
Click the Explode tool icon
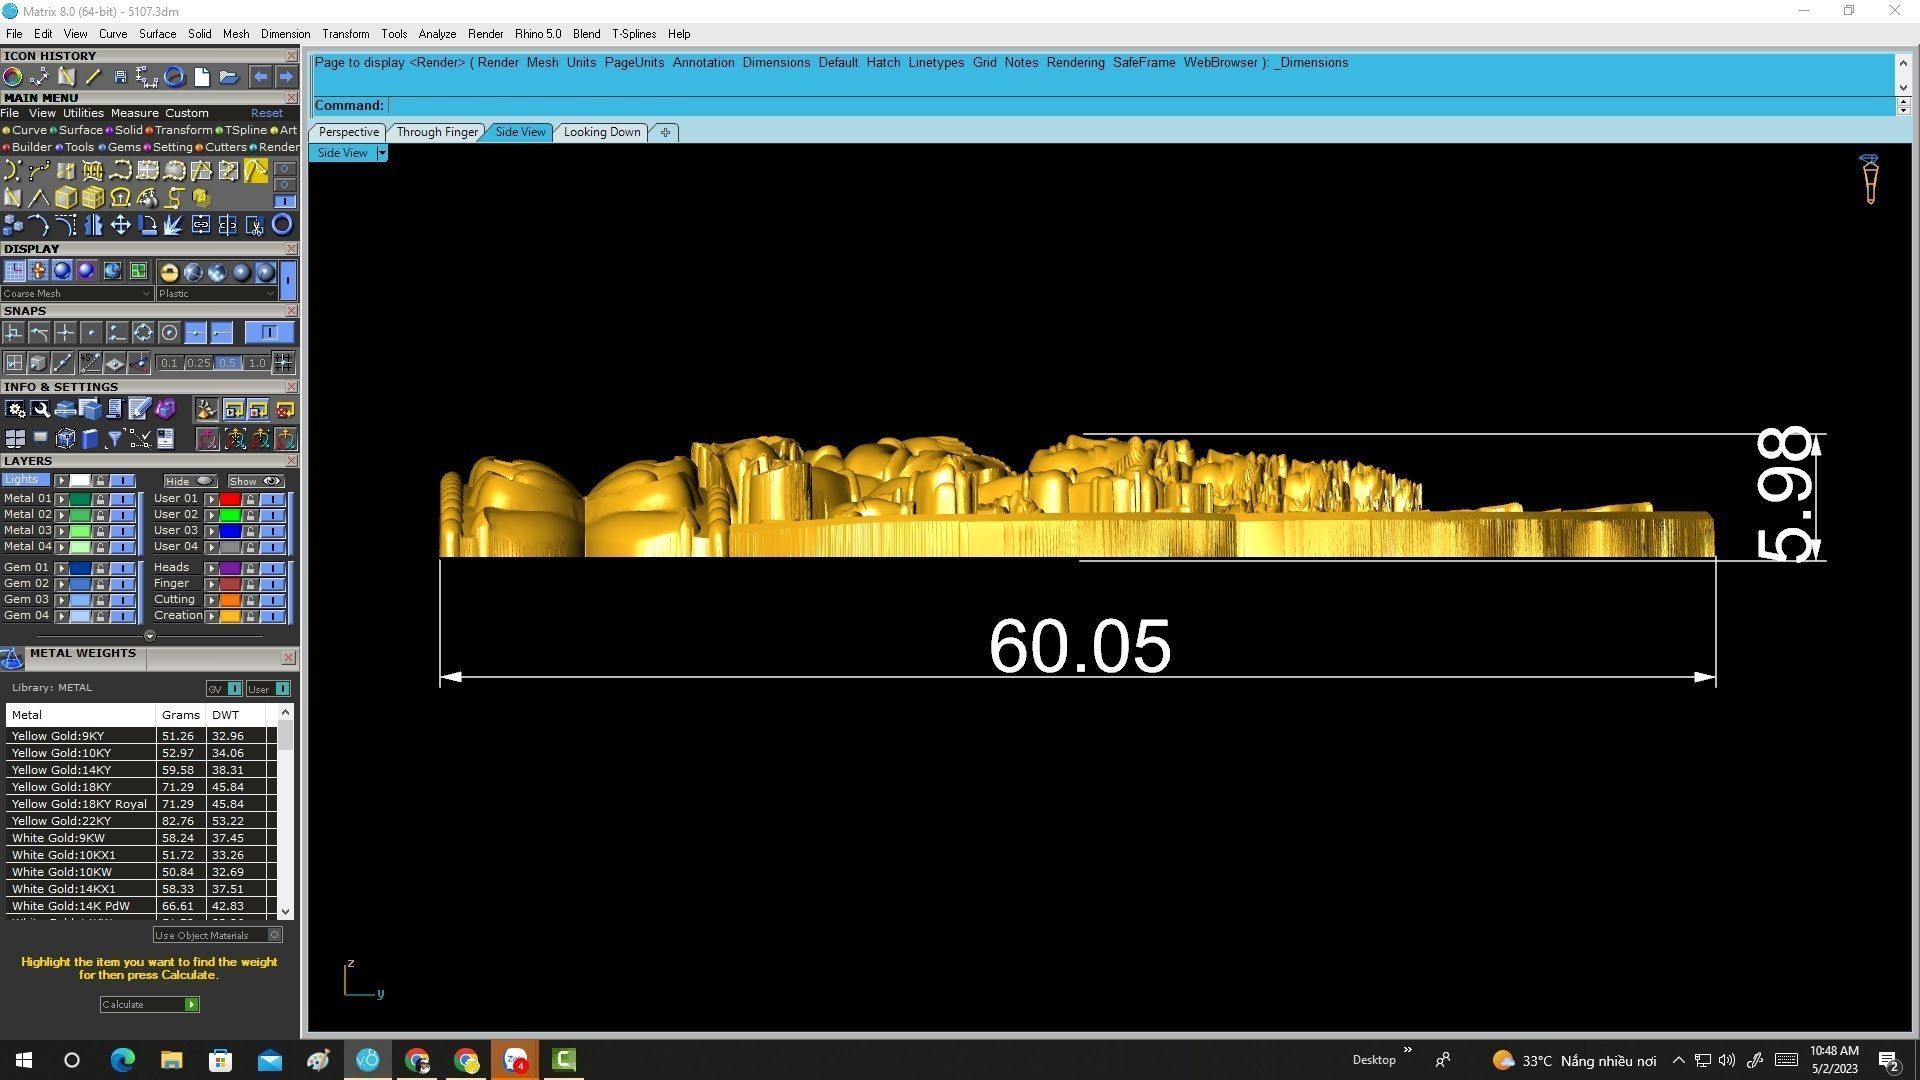173,225
